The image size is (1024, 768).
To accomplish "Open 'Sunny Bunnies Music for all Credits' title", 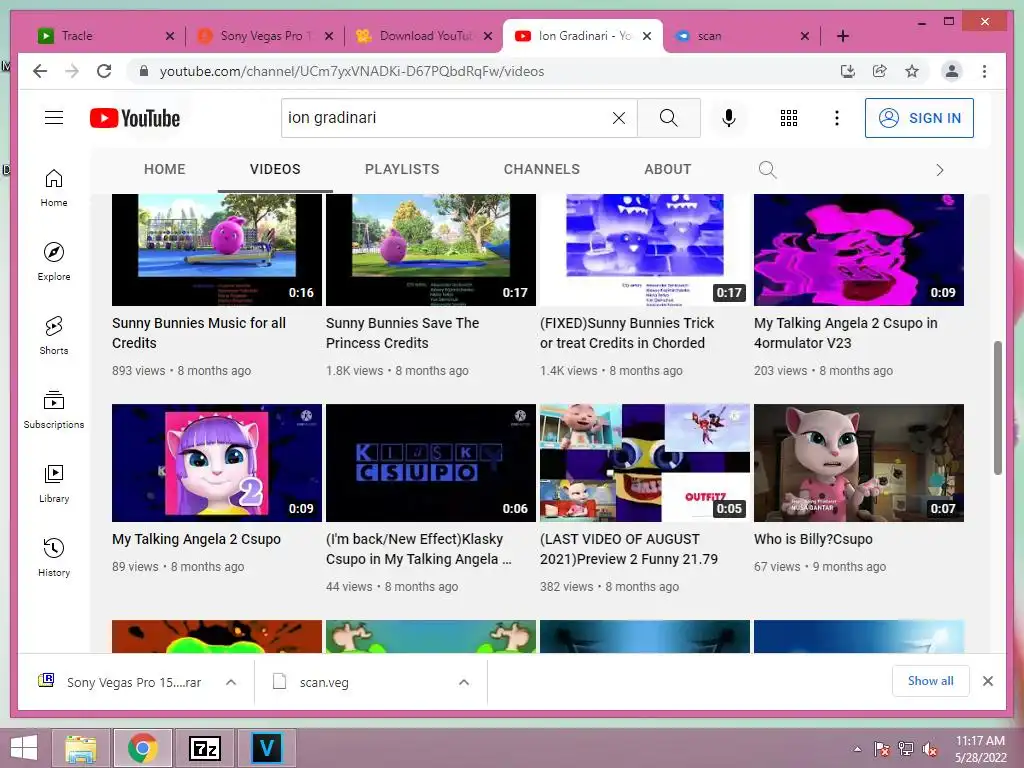I will (x=199, y=332).
